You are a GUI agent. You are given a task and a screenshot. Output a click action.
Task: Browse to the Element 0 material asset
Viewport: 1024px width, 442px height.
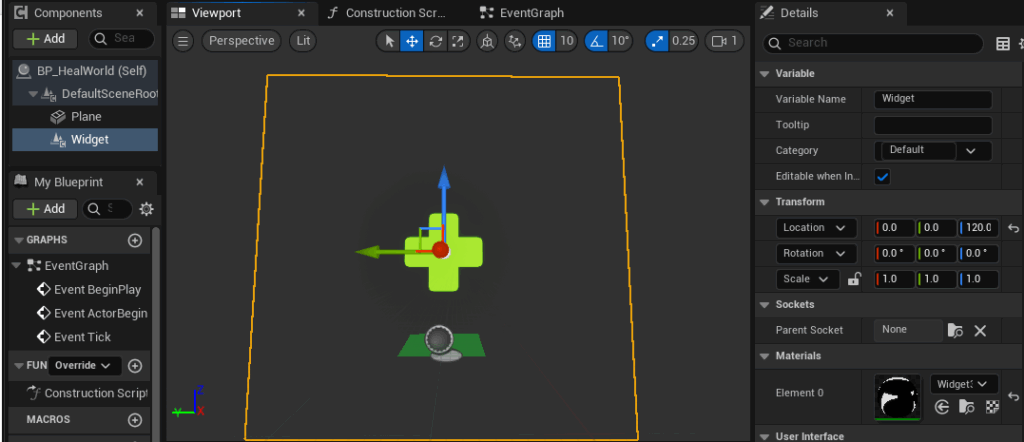coord(967,407)
